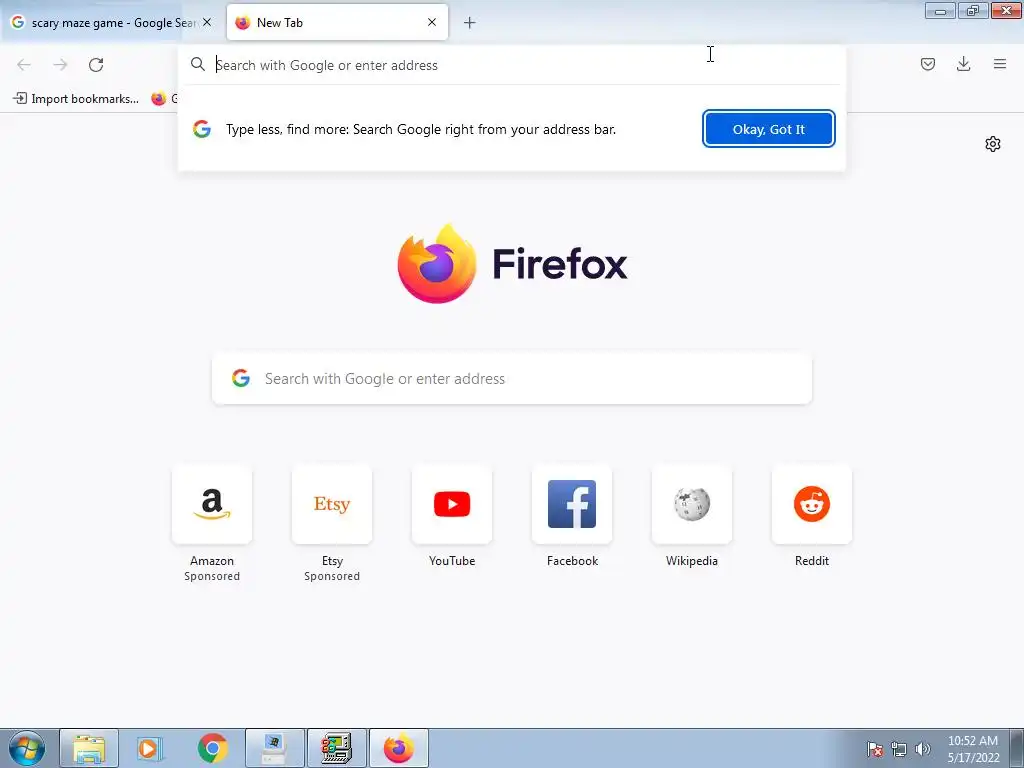The height and width of the screenshot is (768, 1024).
Task: Select the New Tab tab
Action: click(x=337, y=23)
